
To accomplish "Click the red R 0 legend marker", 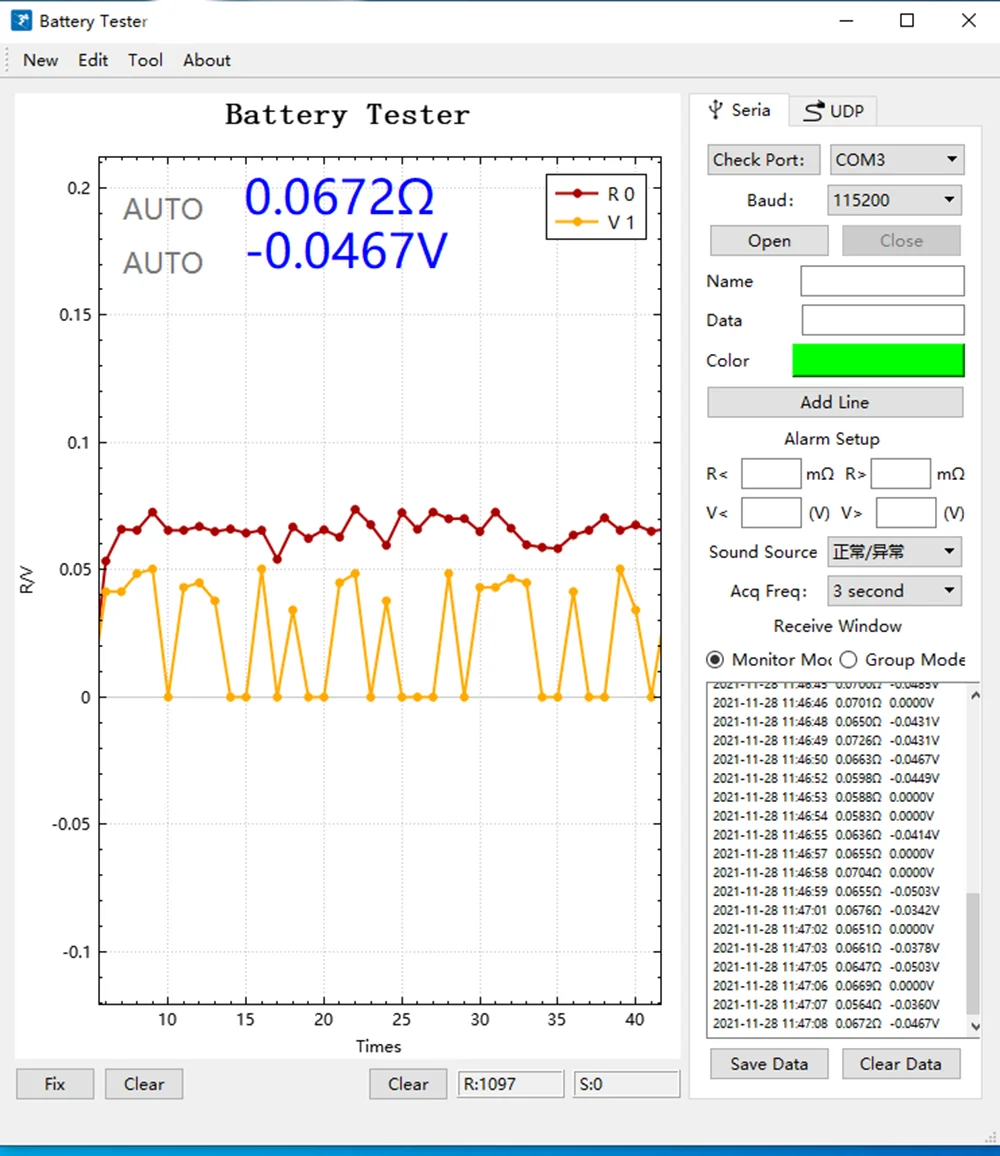I will point(577,194).
